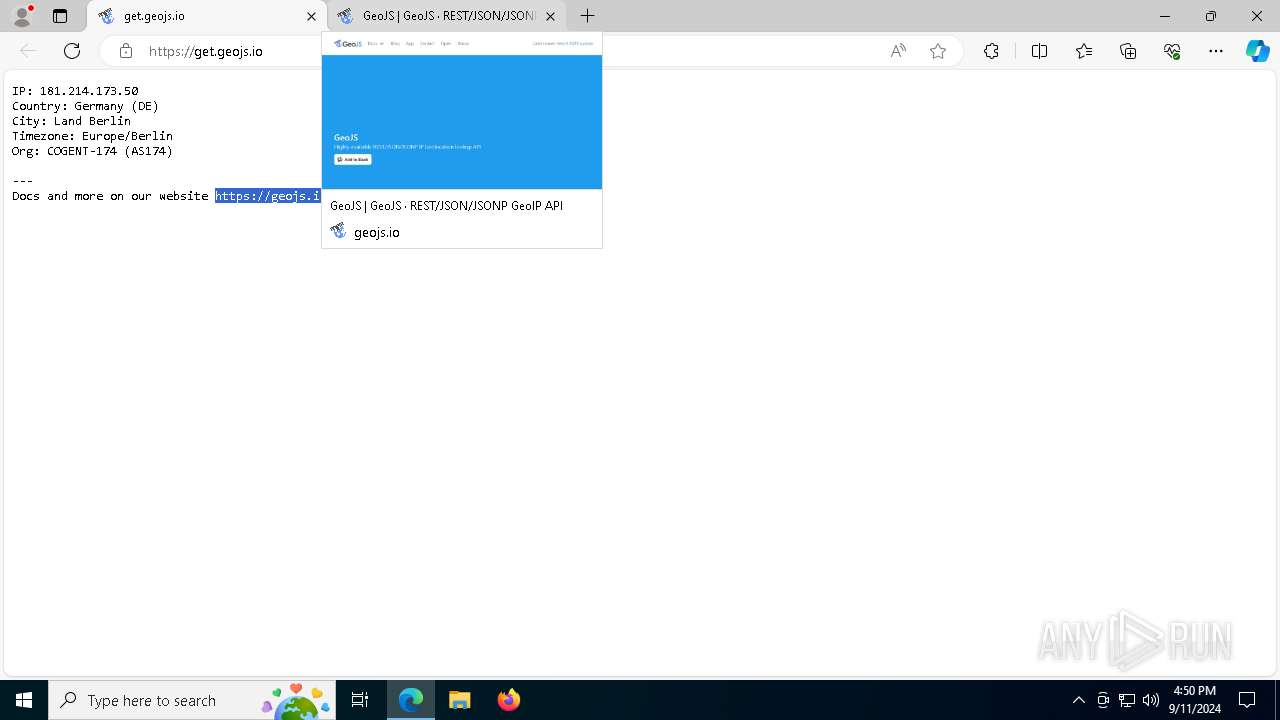Follow the https://geojs.io link
Screen dimensions: 1280x720
point(267,196)
